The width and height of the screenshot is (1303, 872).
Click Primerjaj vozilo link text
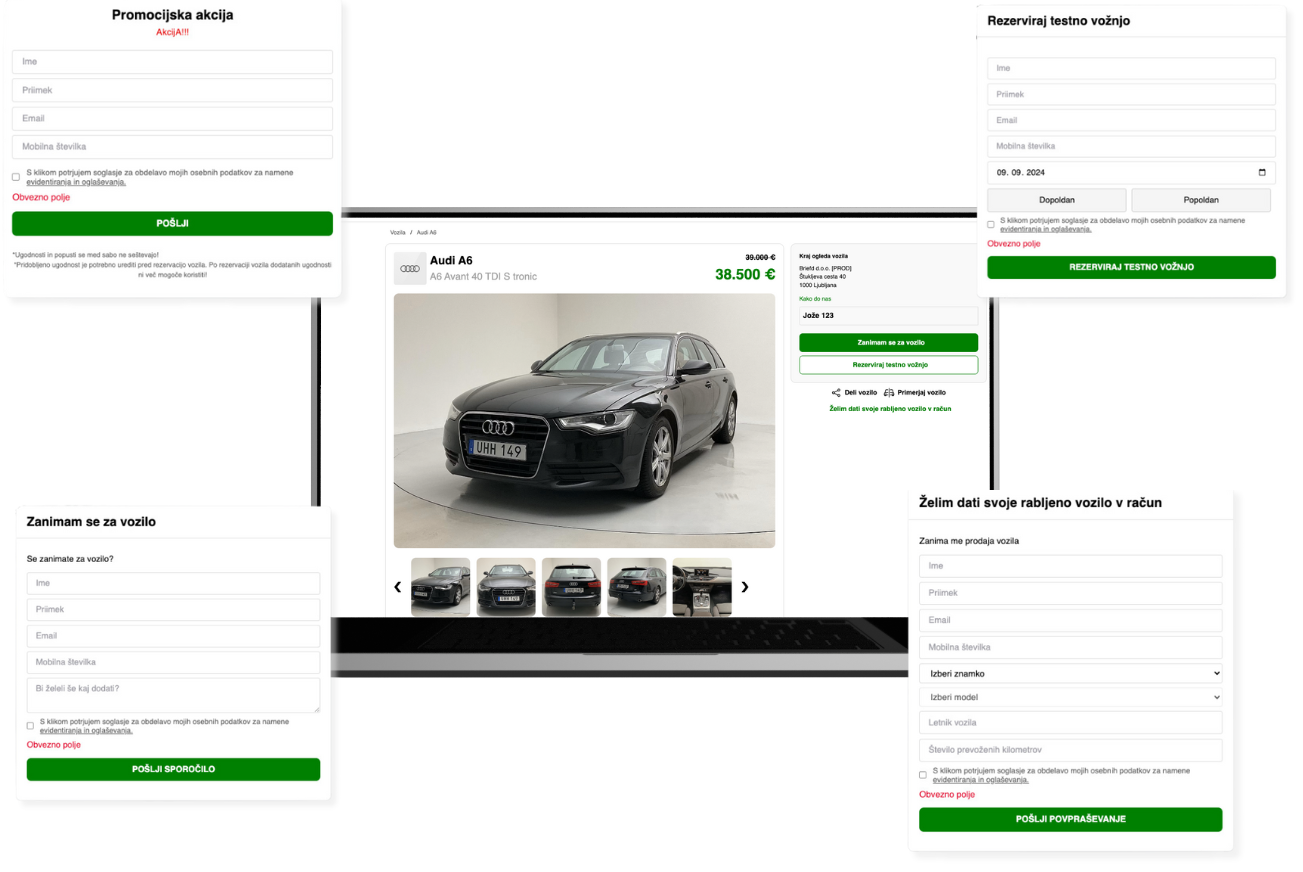coord(921,393)
